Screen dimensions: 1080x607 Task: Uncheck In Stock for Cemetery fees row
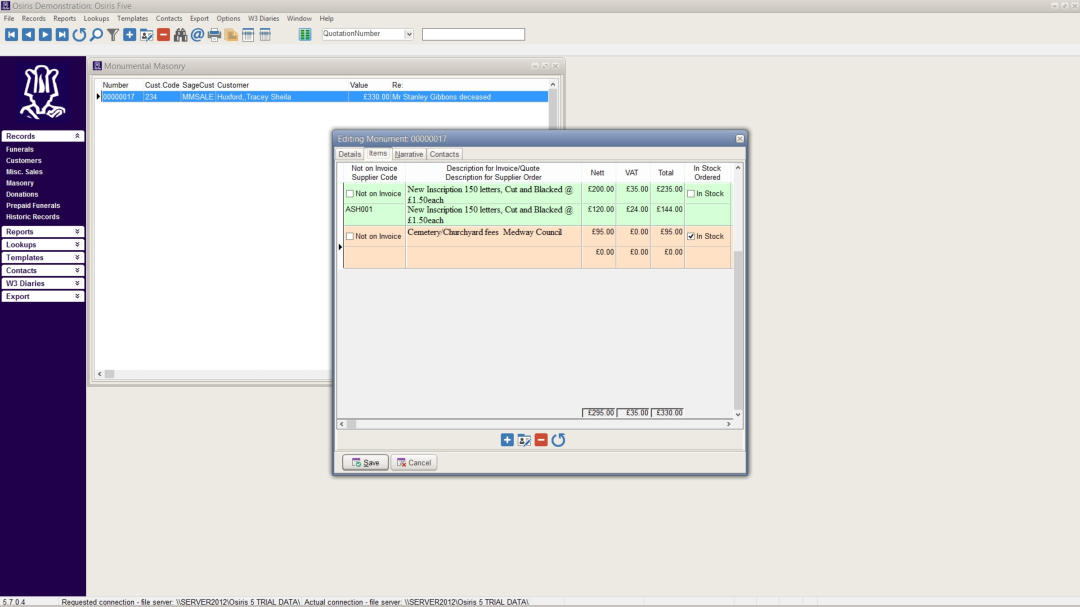[691, 237]
